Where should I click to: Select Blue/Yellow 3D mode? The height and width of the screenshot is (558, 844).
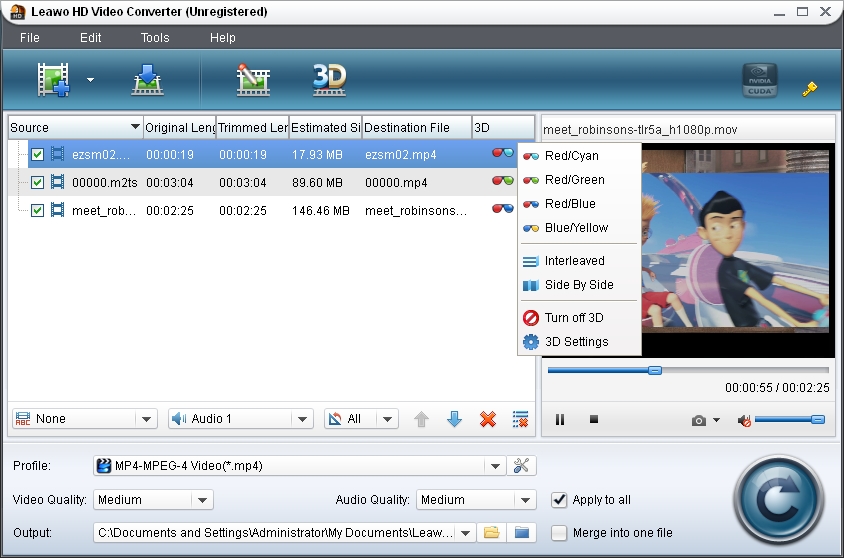click(x=579, y=228)
